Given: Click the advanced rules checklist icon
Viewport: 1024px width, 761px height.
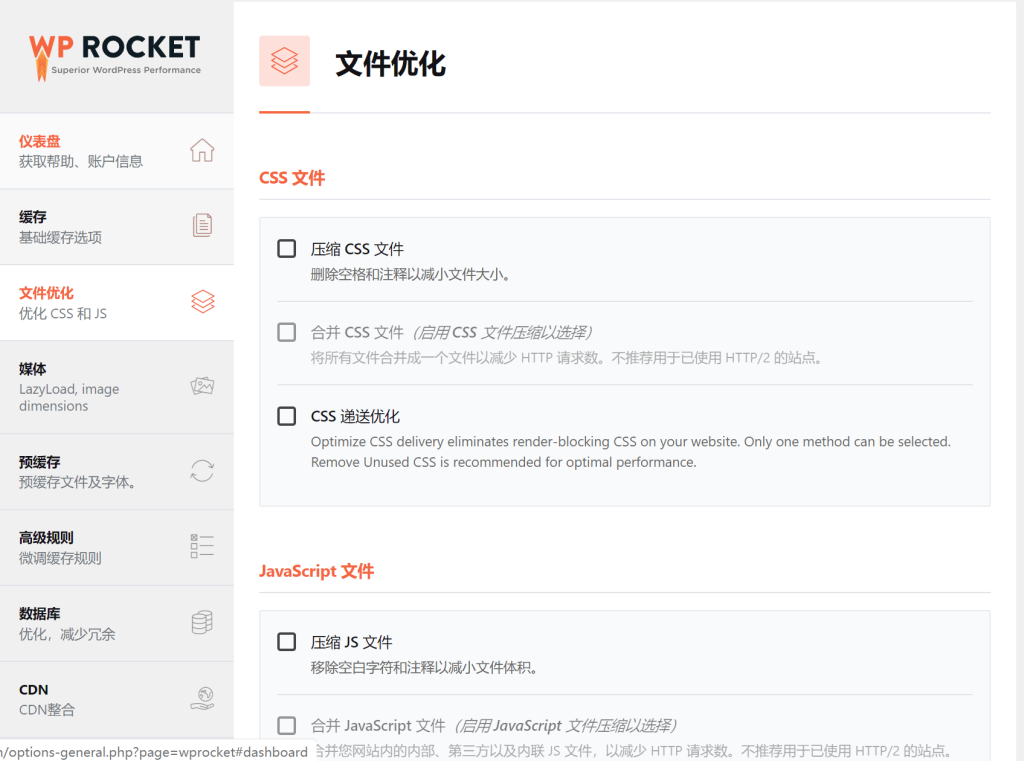Looking at the screenshot, I should tap(202, 546).
